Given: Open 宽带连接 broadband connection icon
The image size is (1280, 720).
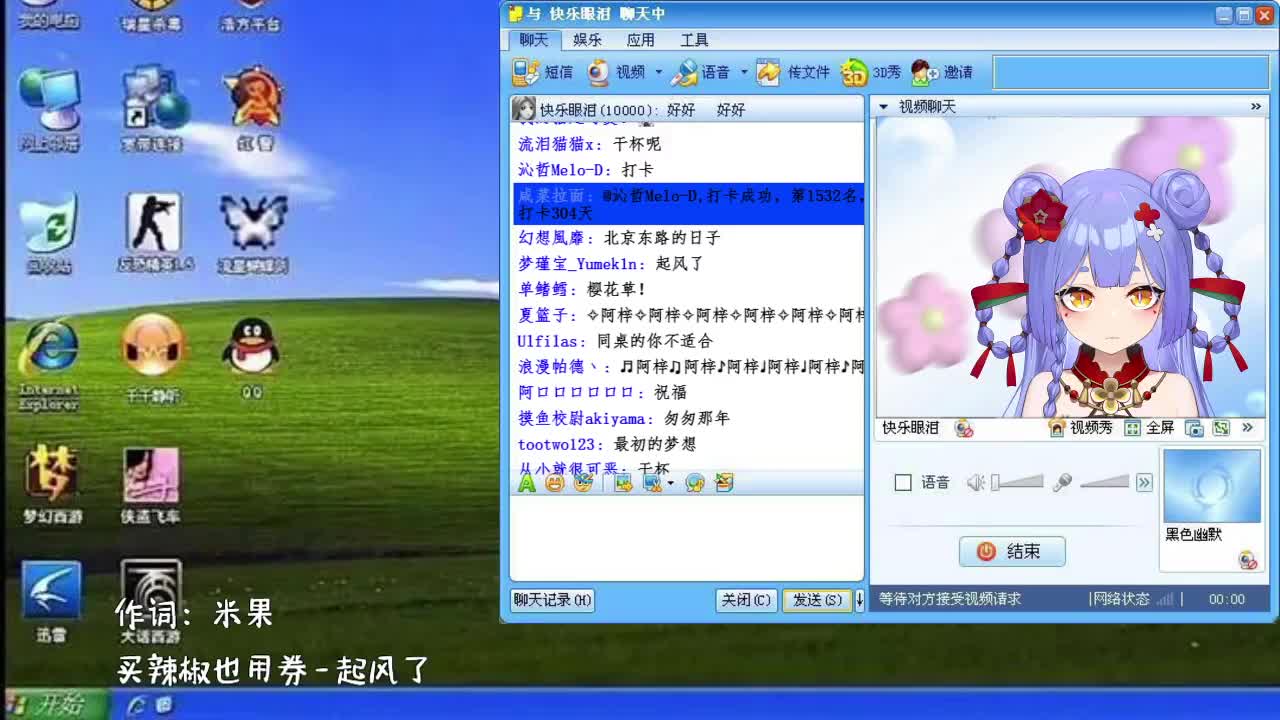Looking at the screenshot, I should 152,110.
